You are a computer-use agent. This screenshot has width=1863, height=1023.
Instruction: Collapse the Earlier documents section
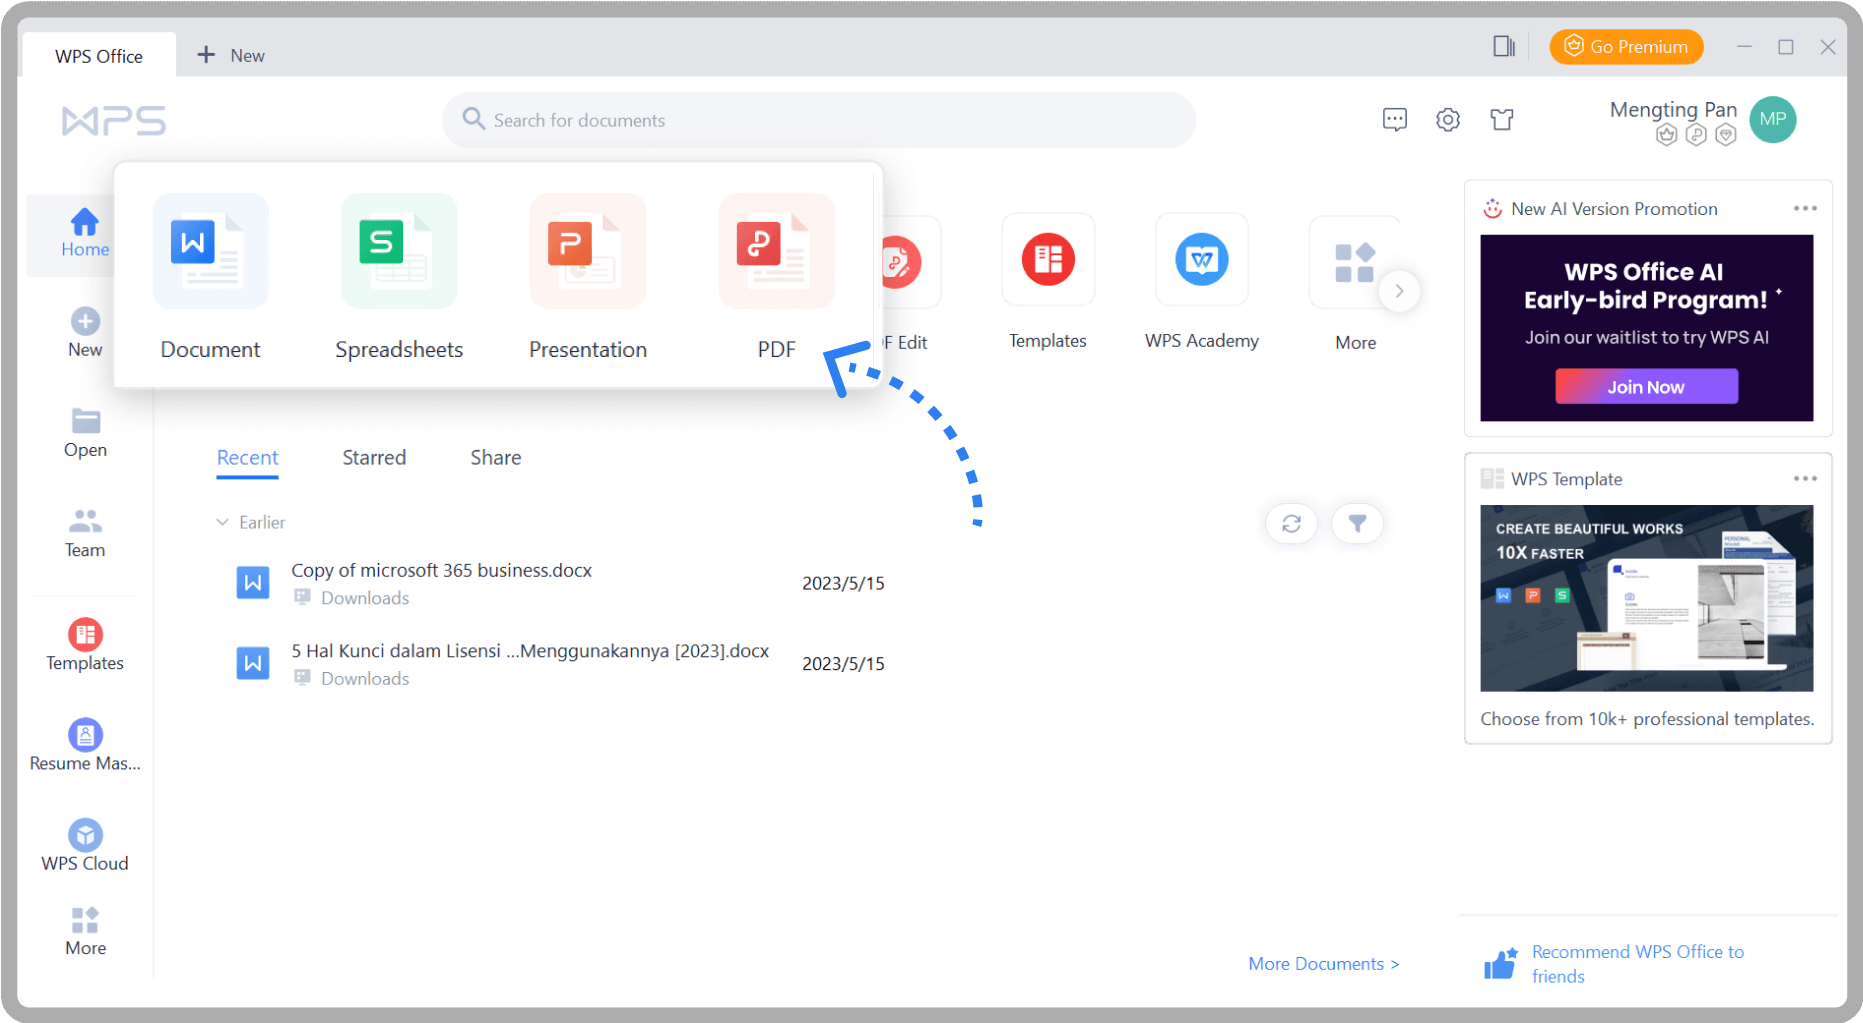221,521
